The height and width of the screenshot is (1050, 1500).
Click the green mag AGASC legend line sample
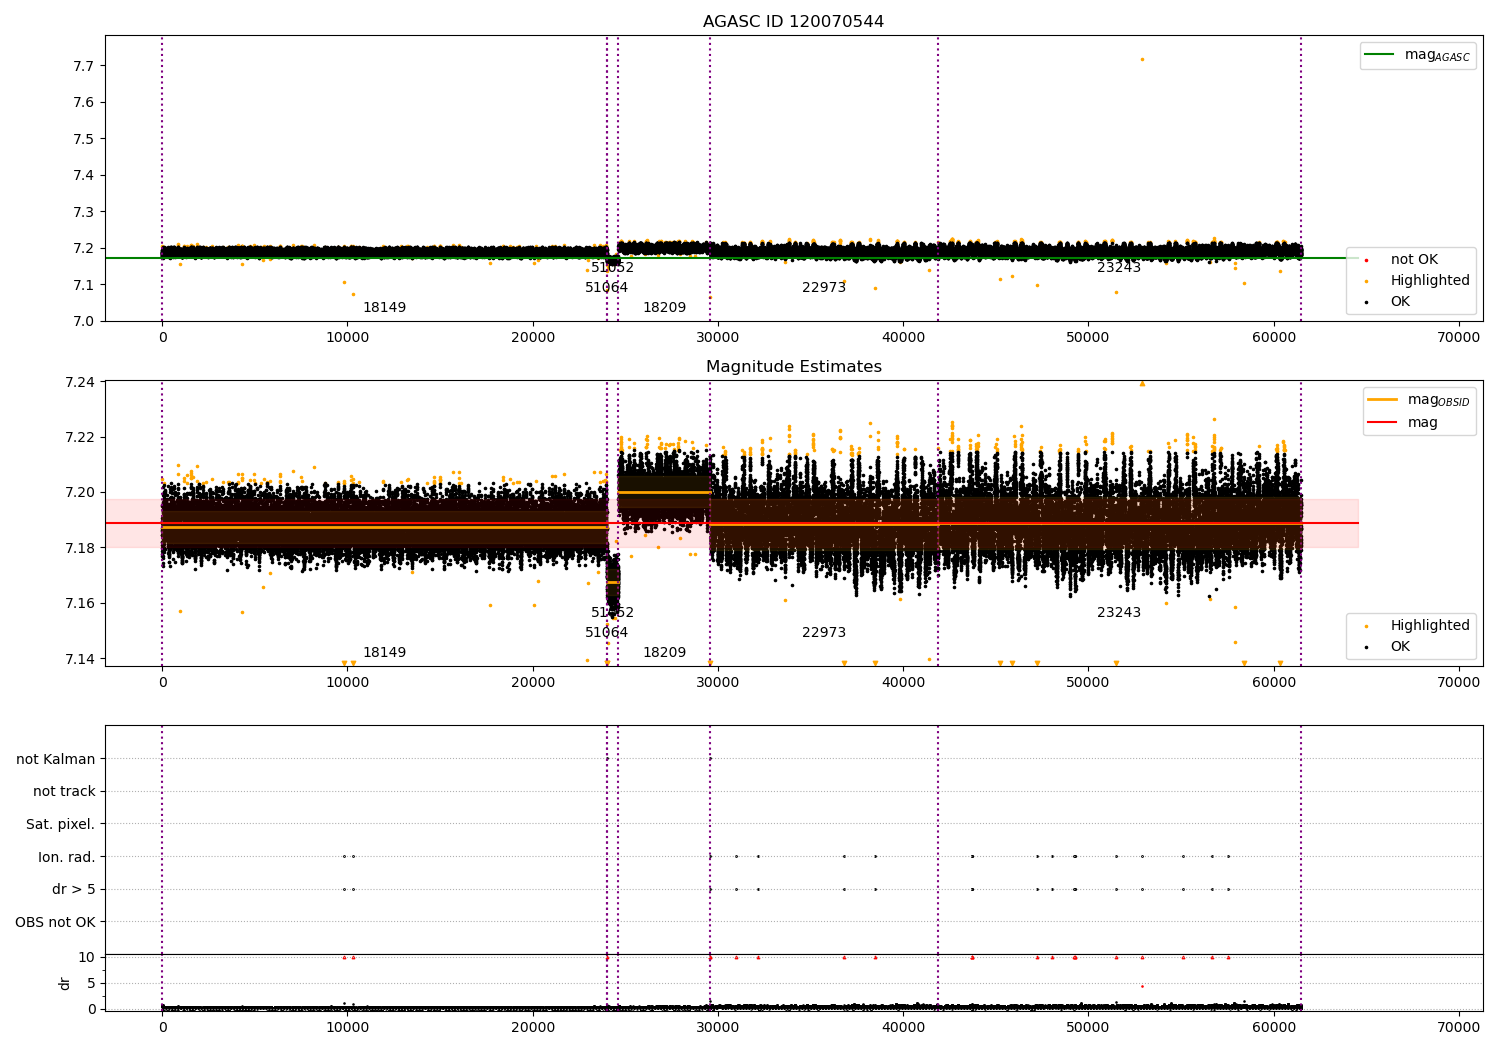[1380, 55]
